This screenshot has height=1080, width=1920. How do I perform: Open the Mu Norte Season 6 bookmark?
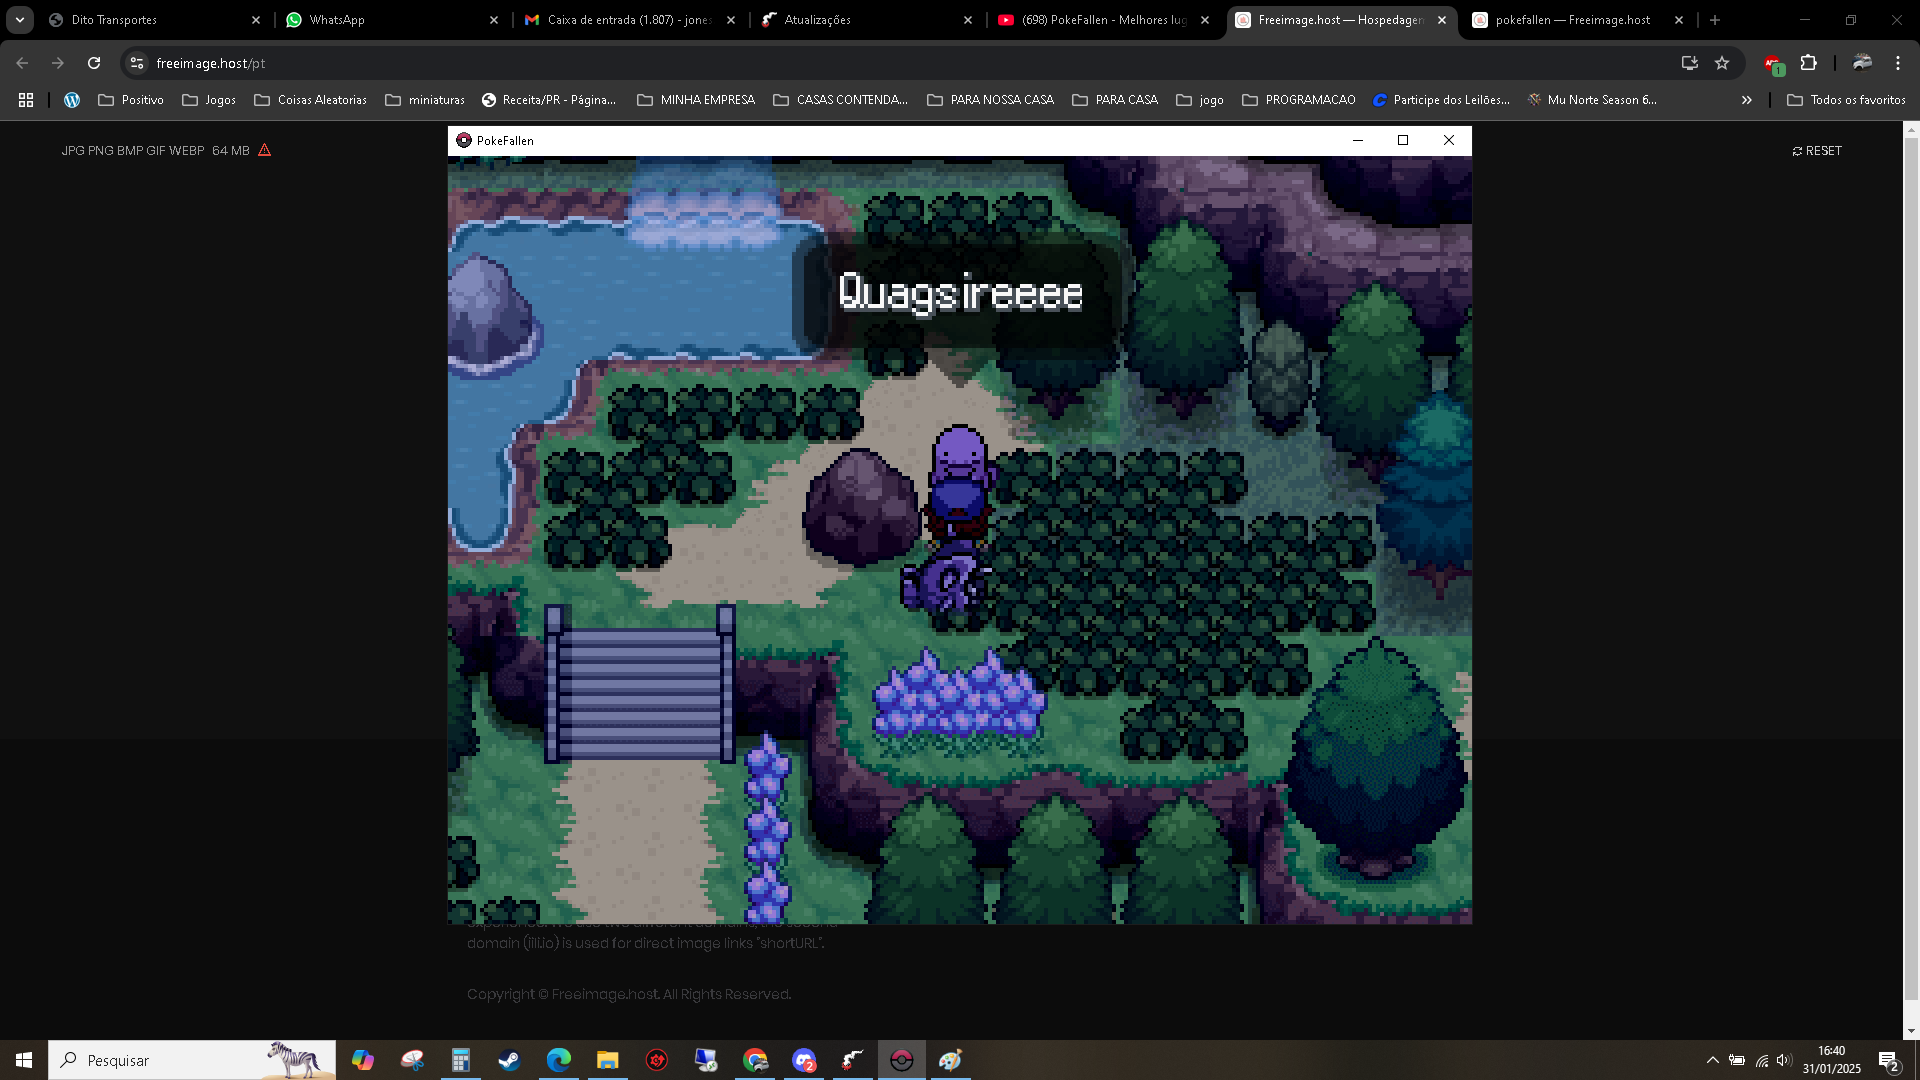(x=1592, y=100)
